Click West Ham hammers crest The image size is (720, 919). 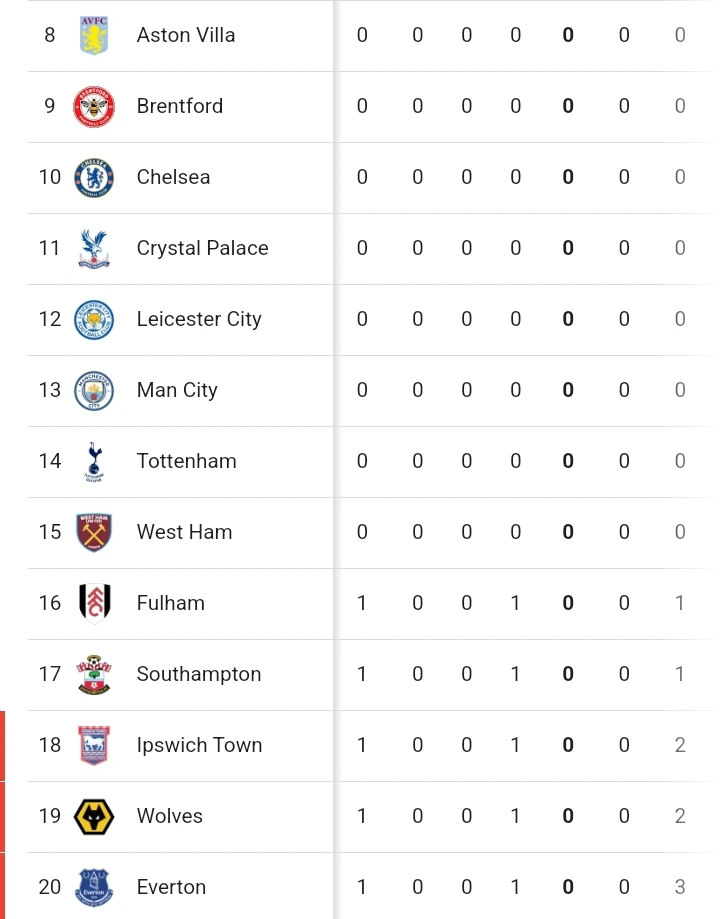(94, 533)
